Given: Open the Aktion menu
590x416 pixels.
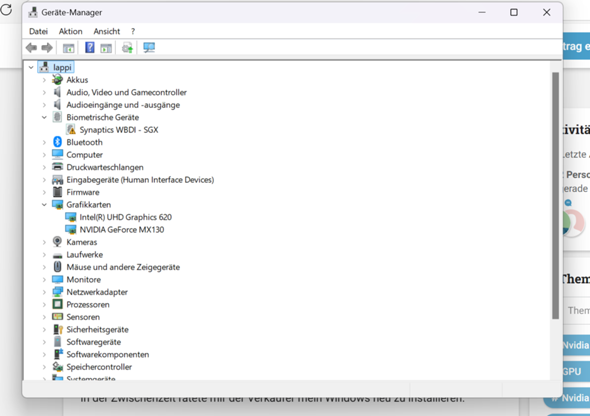Looking at the screenshot, I should pos(70,31).
